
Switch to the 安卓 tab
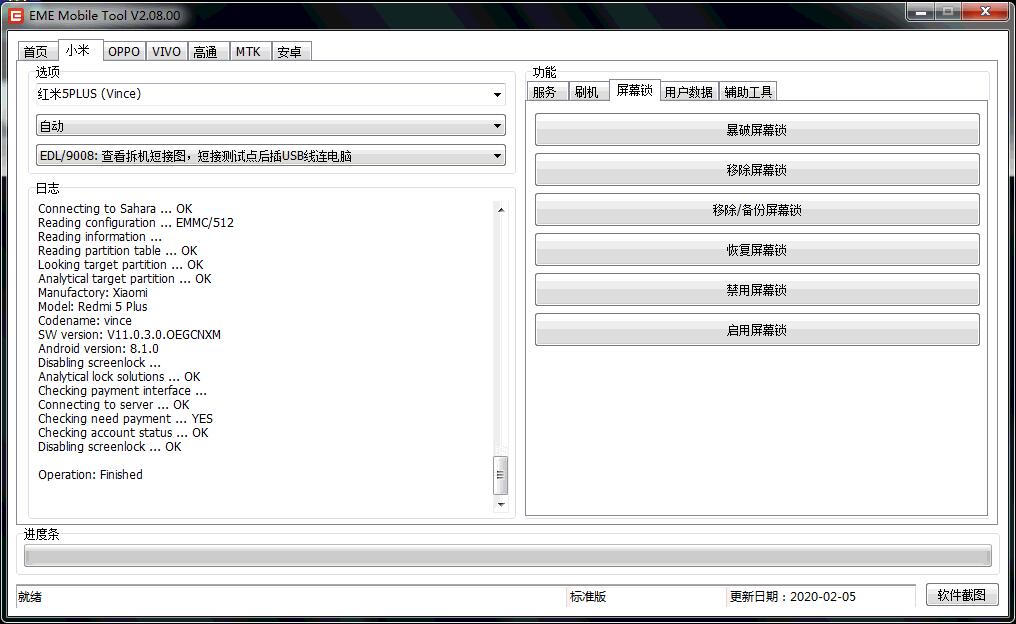coord(290,52)
